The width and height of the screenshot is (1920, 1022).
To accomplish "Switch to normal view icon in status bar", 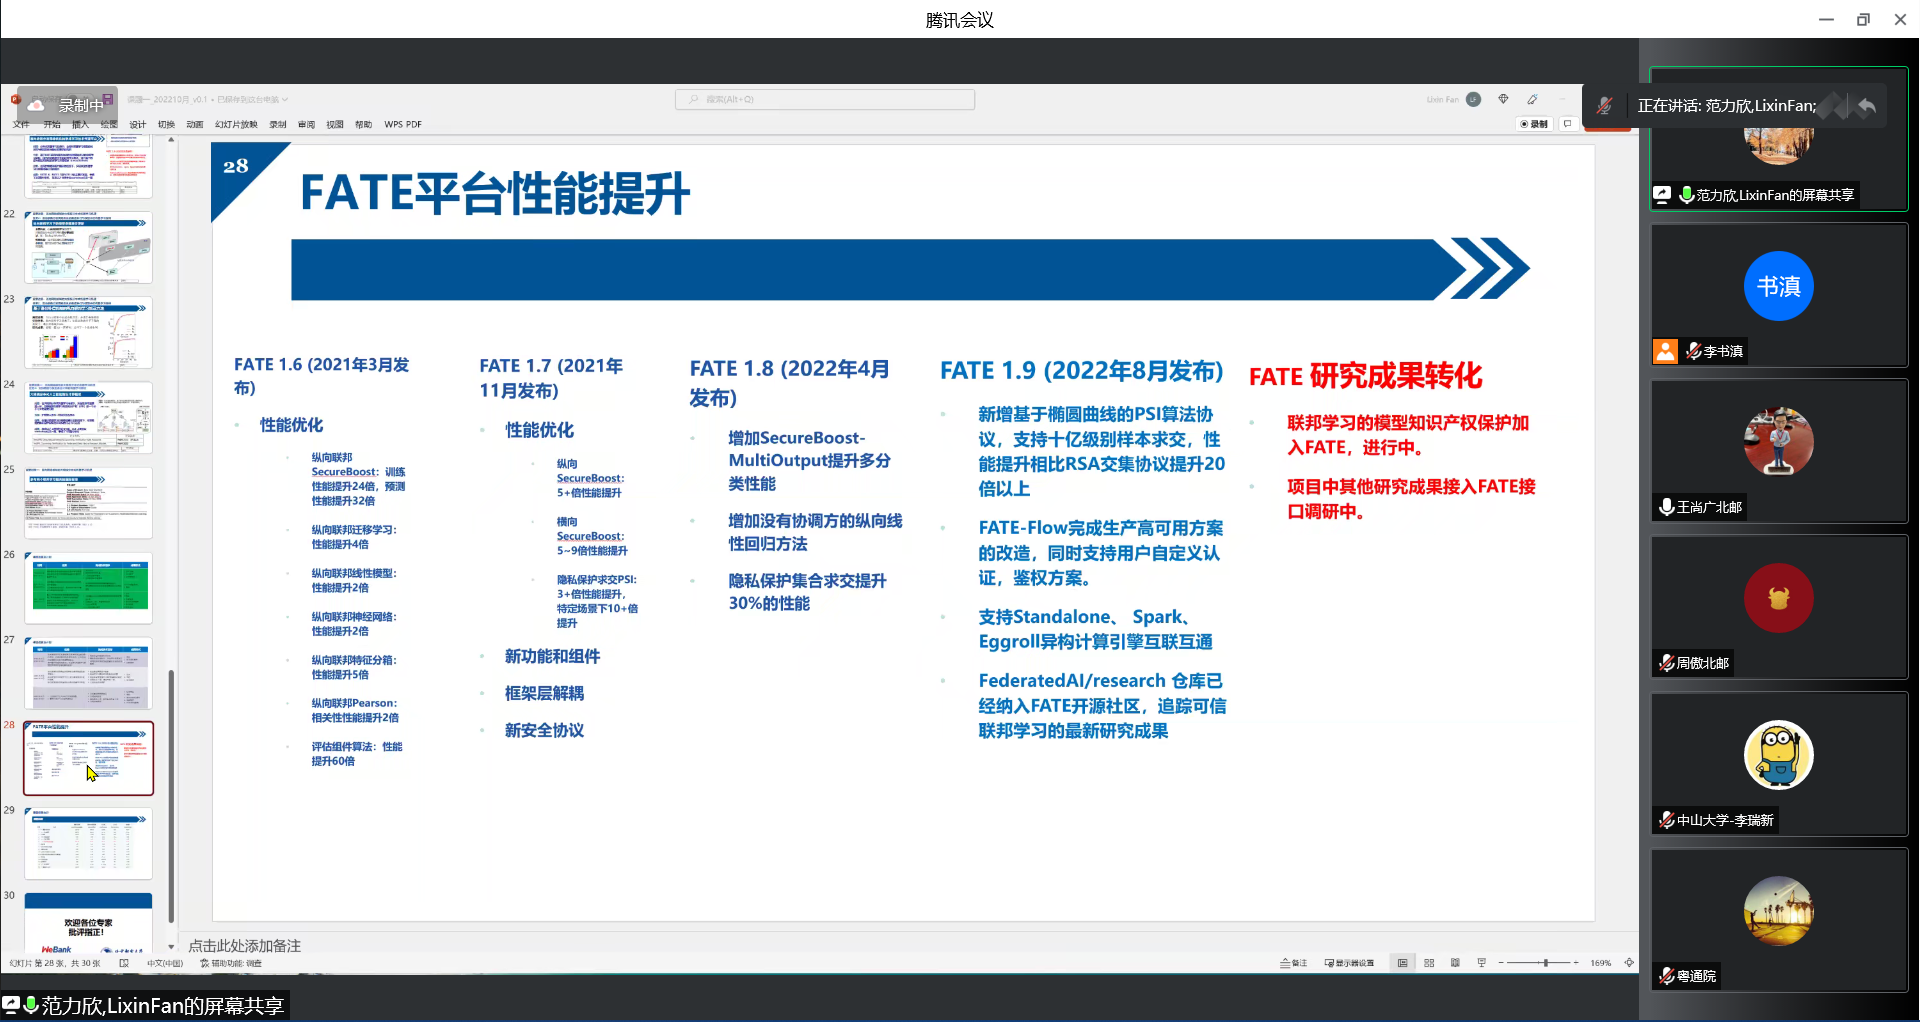I will click(1402, 962).
